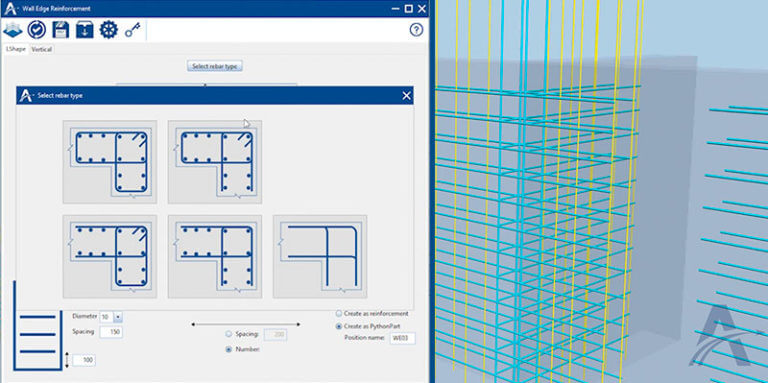
Task: Click the box with down arrow icon
Action: coord(84,30)
